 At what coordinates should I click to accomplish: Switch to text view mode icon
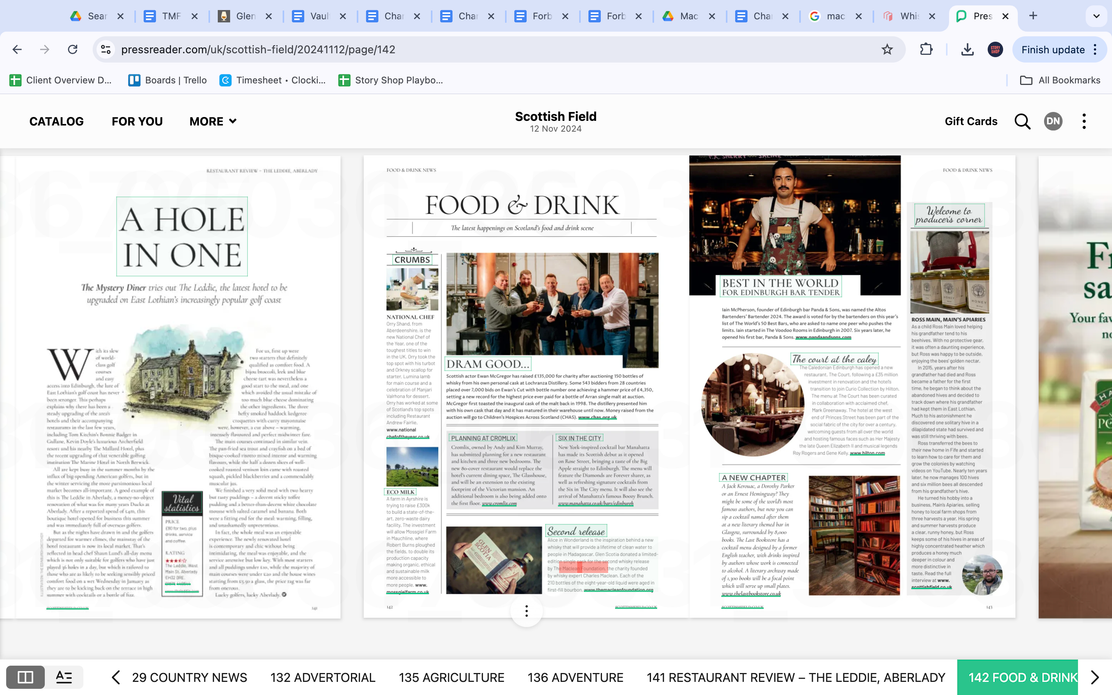(x=64, y=677)
